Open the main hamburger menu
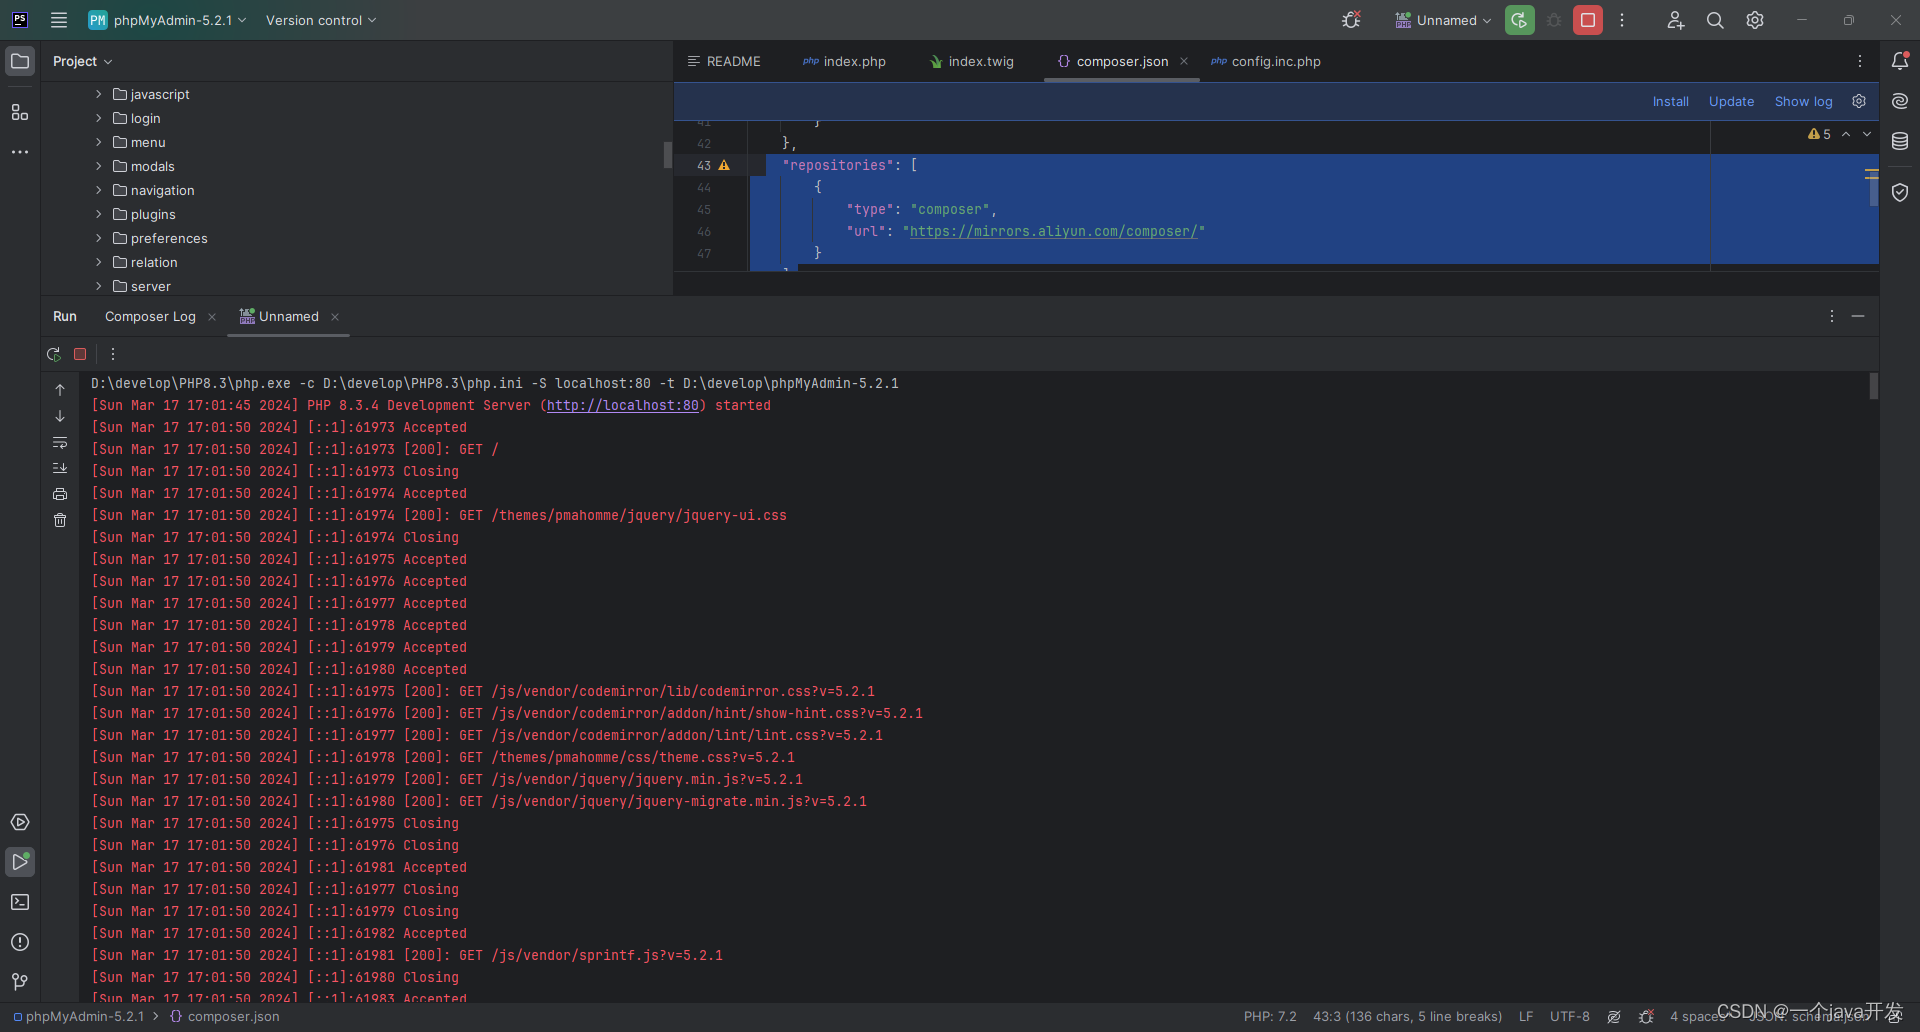Viewport: 1920px width, 1032px height. coord(59,20)
